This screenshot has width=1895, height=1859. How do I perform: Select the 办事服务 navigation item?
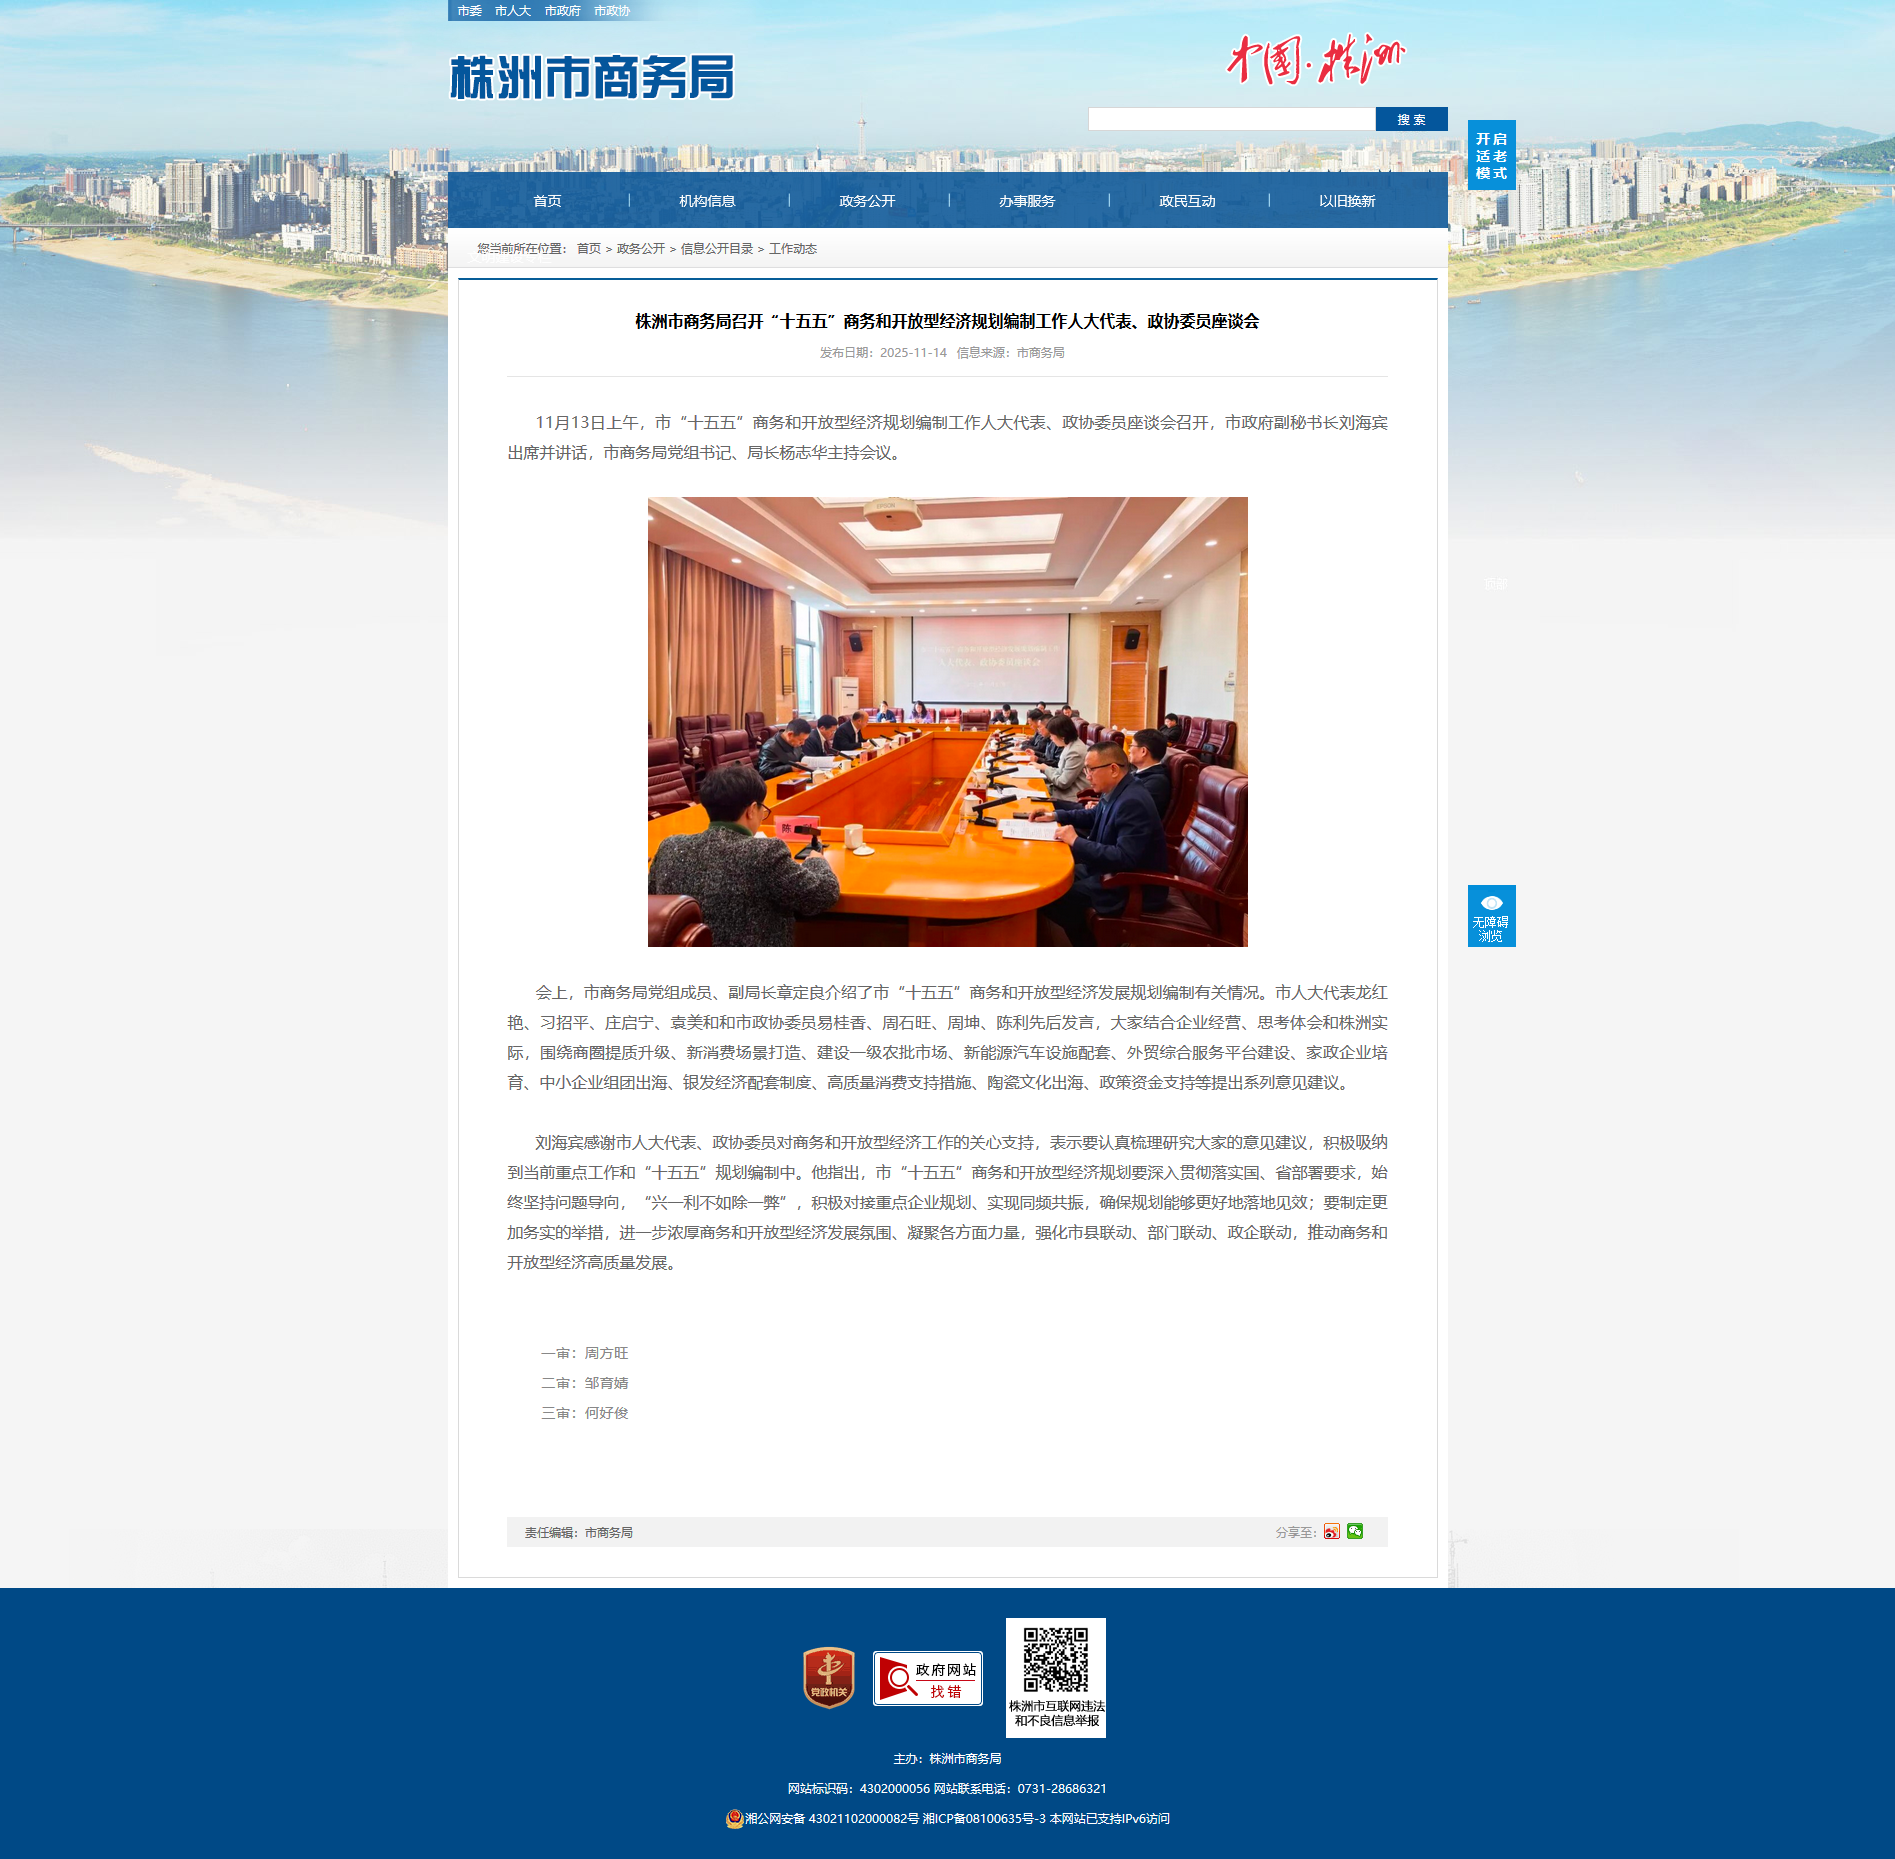coord(1027,201)
